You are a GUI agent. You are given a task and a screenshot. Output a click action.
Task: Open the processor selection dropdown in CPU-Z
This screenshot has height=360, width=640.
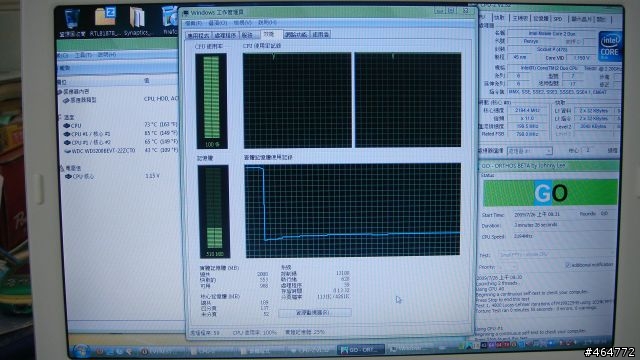(x=530, y=151)
